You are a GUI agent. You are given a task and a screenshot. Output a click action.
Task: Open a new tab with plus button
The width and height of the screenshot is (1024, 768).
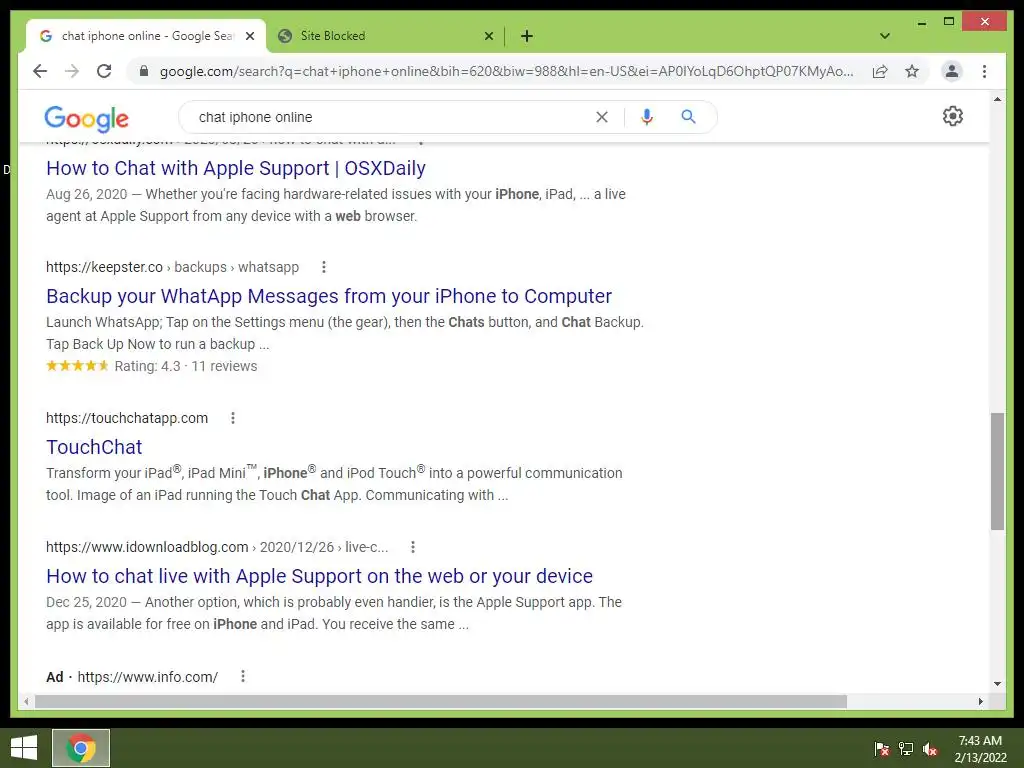tap(527, 37)
